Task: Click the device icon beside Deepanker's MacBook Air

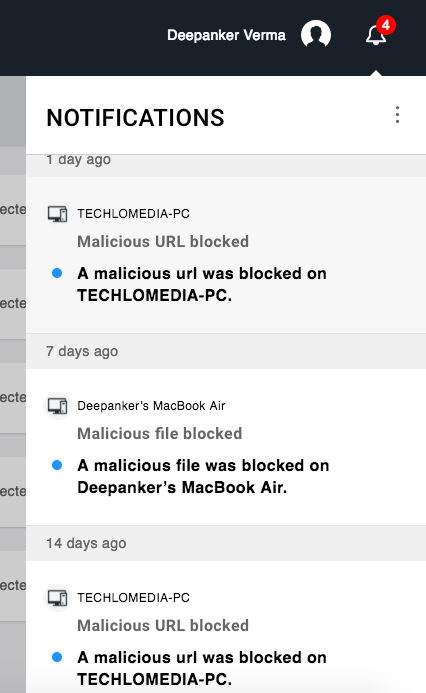Action: click(57, 406)
